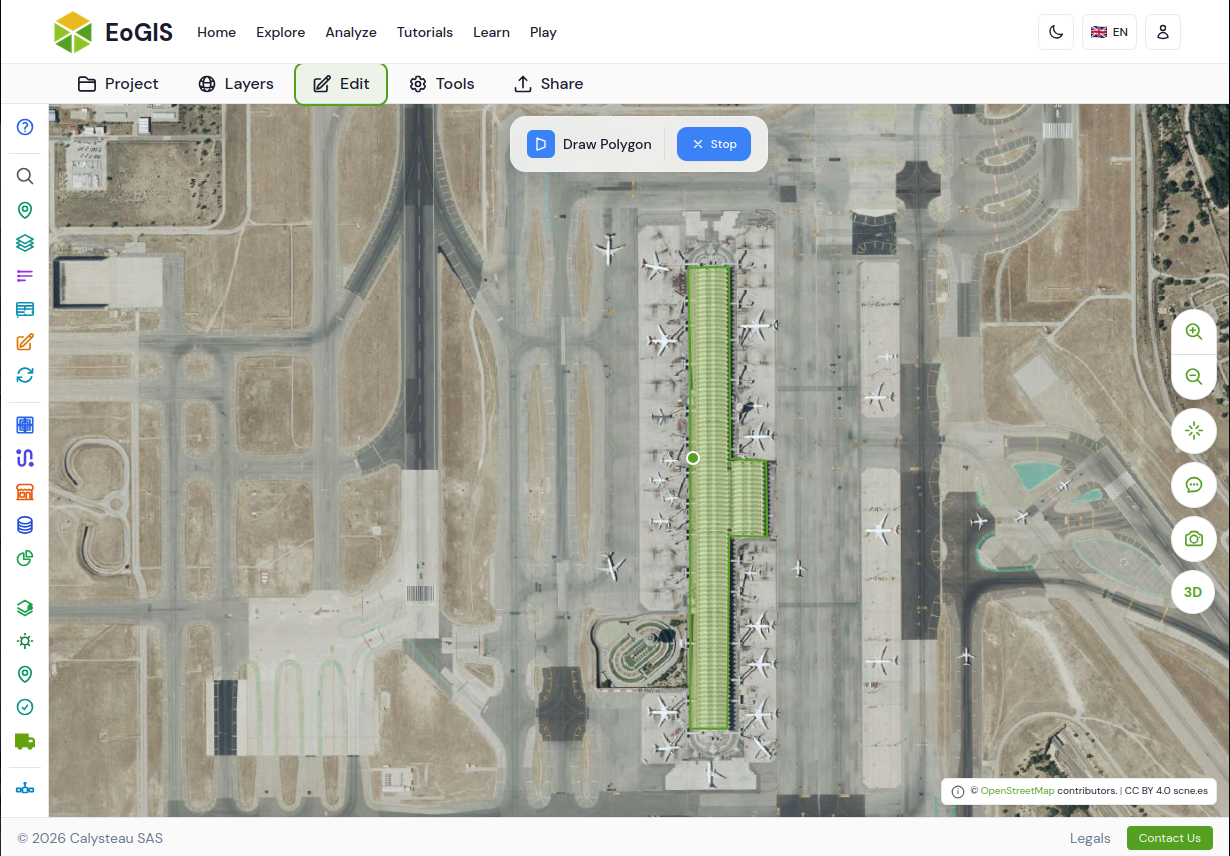1230x856 pixels.
Task: Click the white polygon vertex handle
Action: point(693,458)
